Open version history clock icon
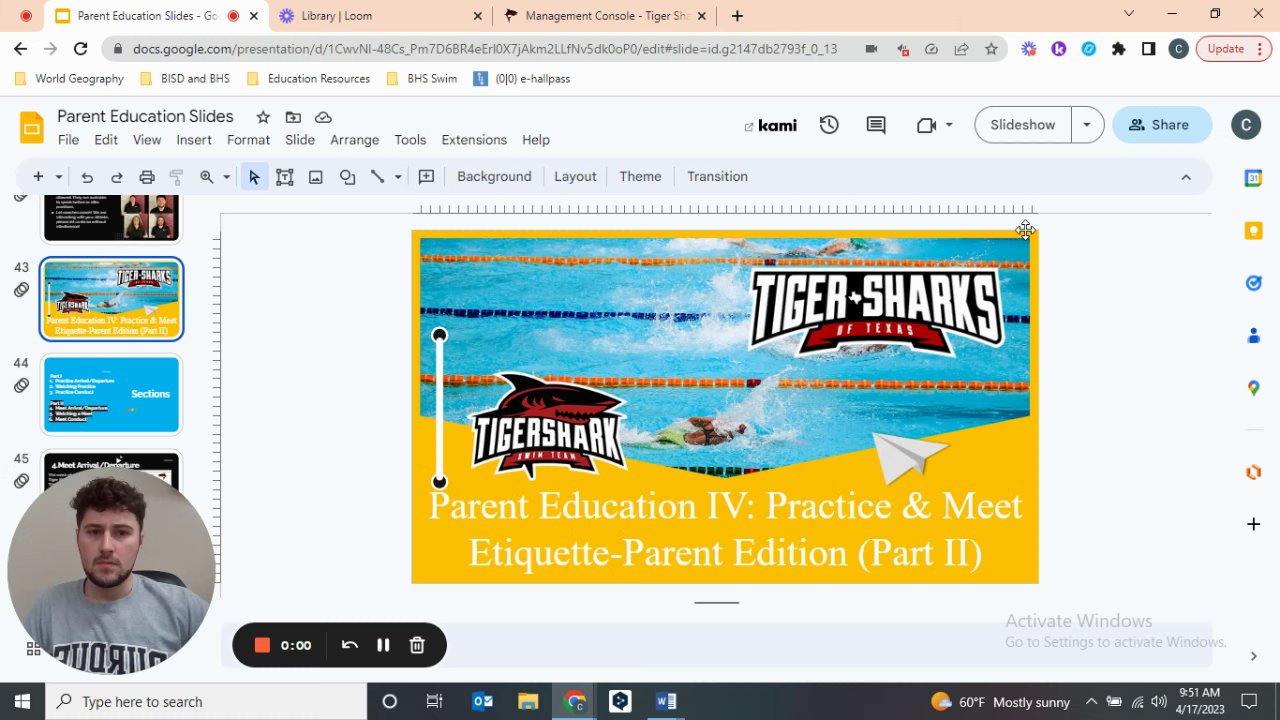Viewport: 1280px width, 720px height. tap(829, 125)
